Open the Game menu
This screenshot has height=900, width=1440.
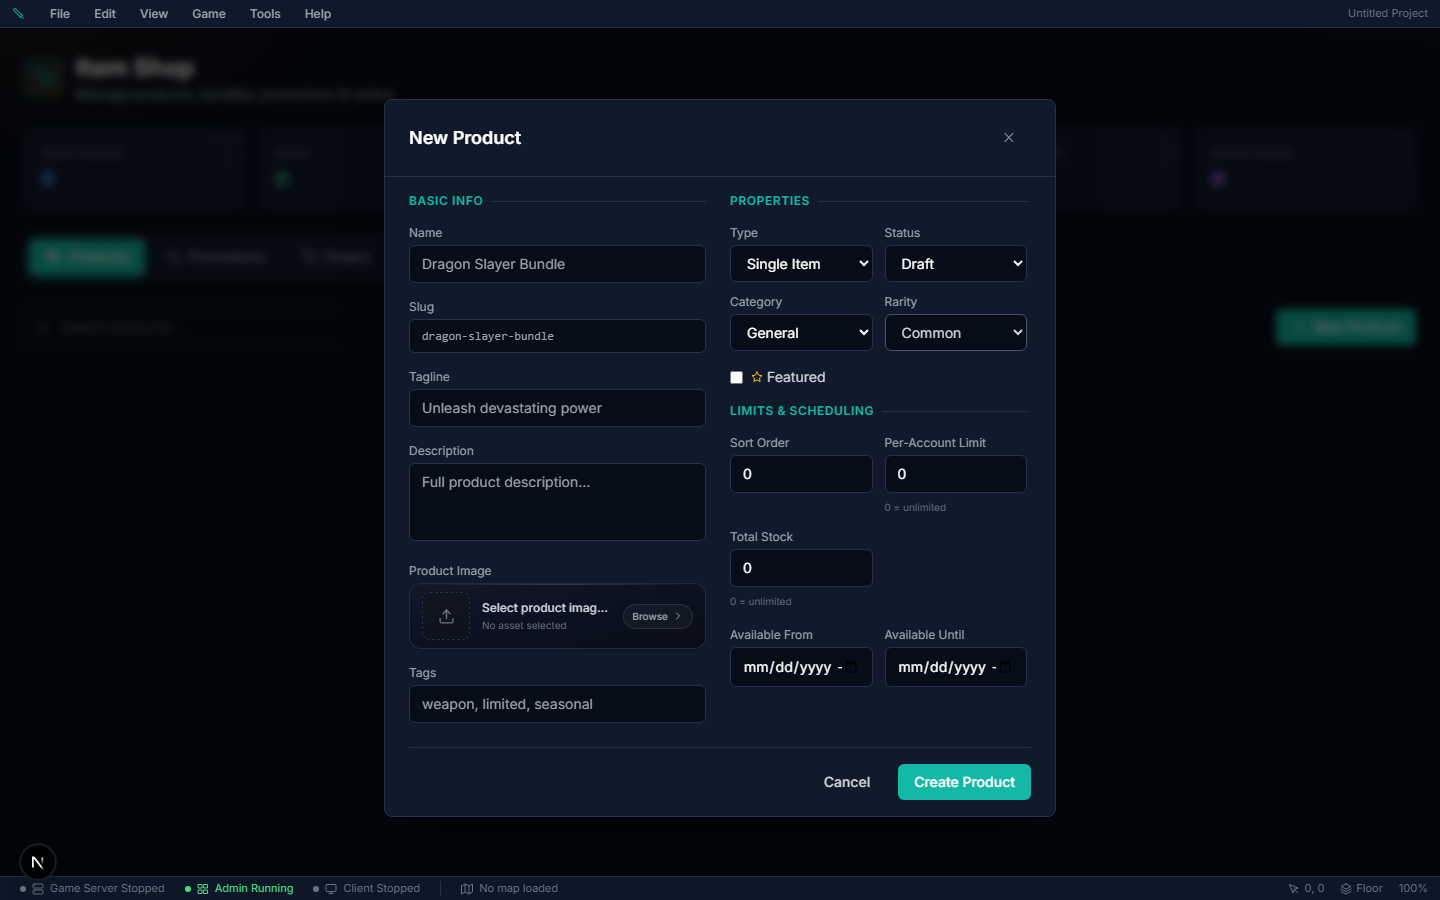(x=209, y=14)
